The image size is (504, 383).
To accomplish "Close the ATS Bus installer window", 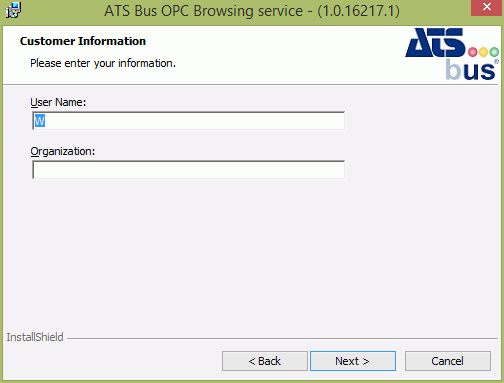I will click(487, 7).
